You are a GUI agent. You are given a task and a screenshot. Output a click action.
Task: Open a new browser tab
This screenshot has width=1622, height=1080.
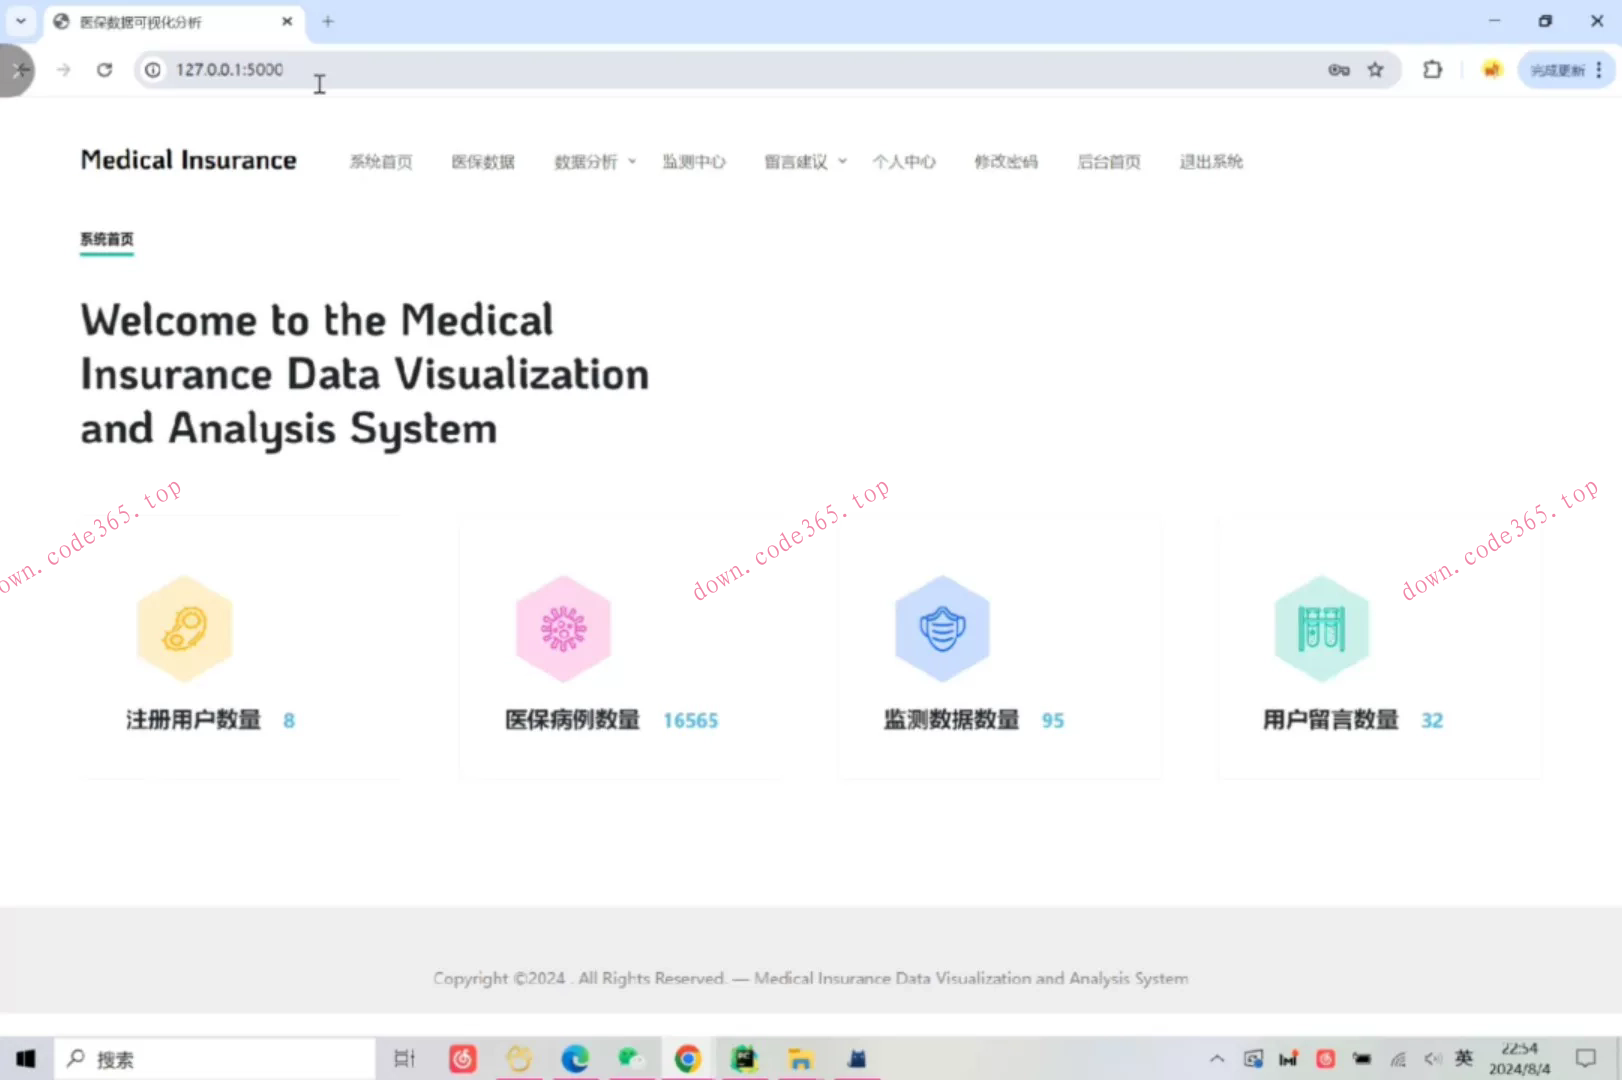click(x=327, y=21)
